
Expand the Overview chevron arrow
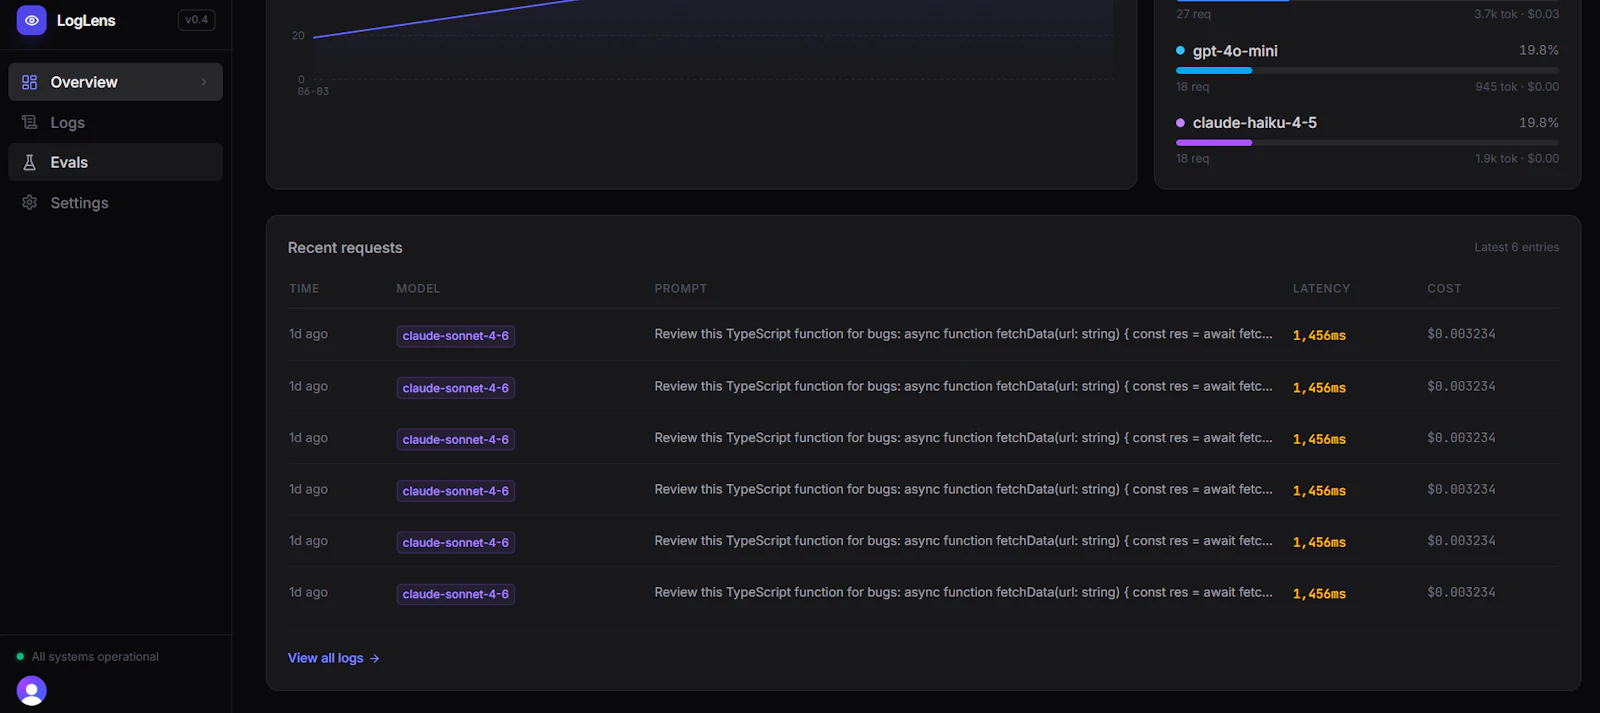point(204,82)
